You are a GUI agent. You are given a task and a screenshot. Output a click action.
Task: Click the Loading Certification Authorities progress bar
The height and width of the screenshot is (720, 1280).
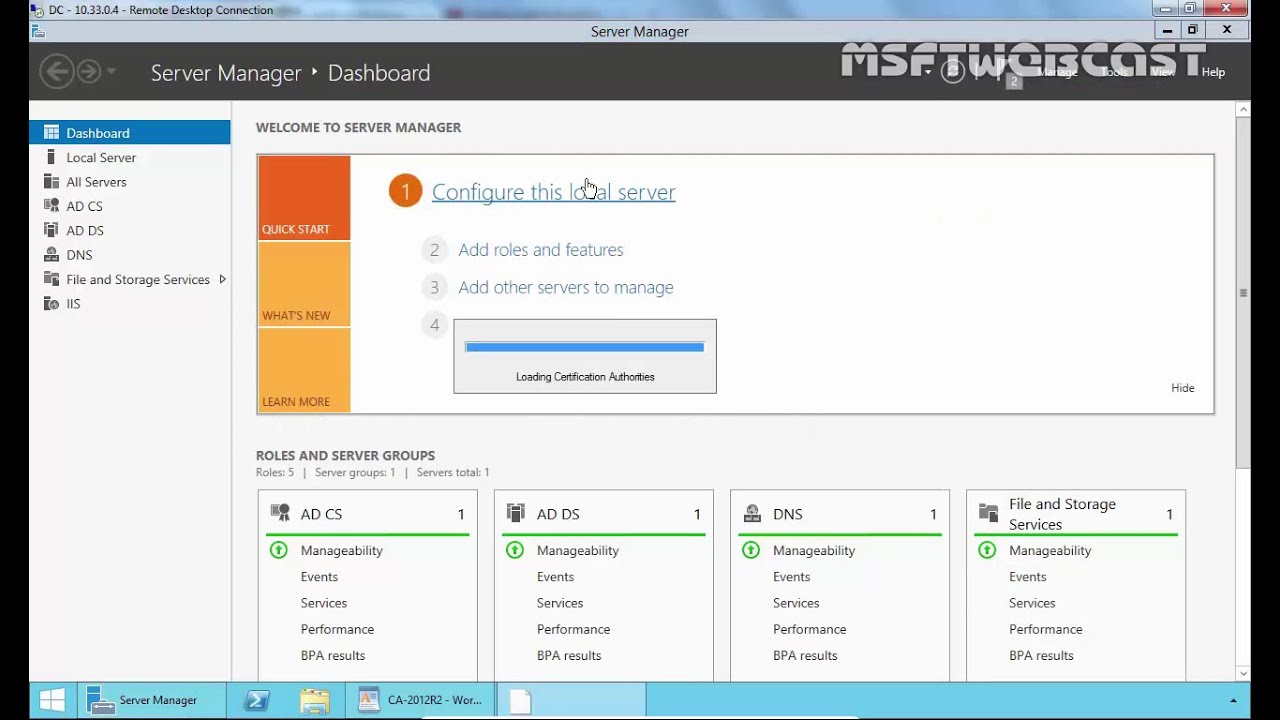tap(584, 347)
